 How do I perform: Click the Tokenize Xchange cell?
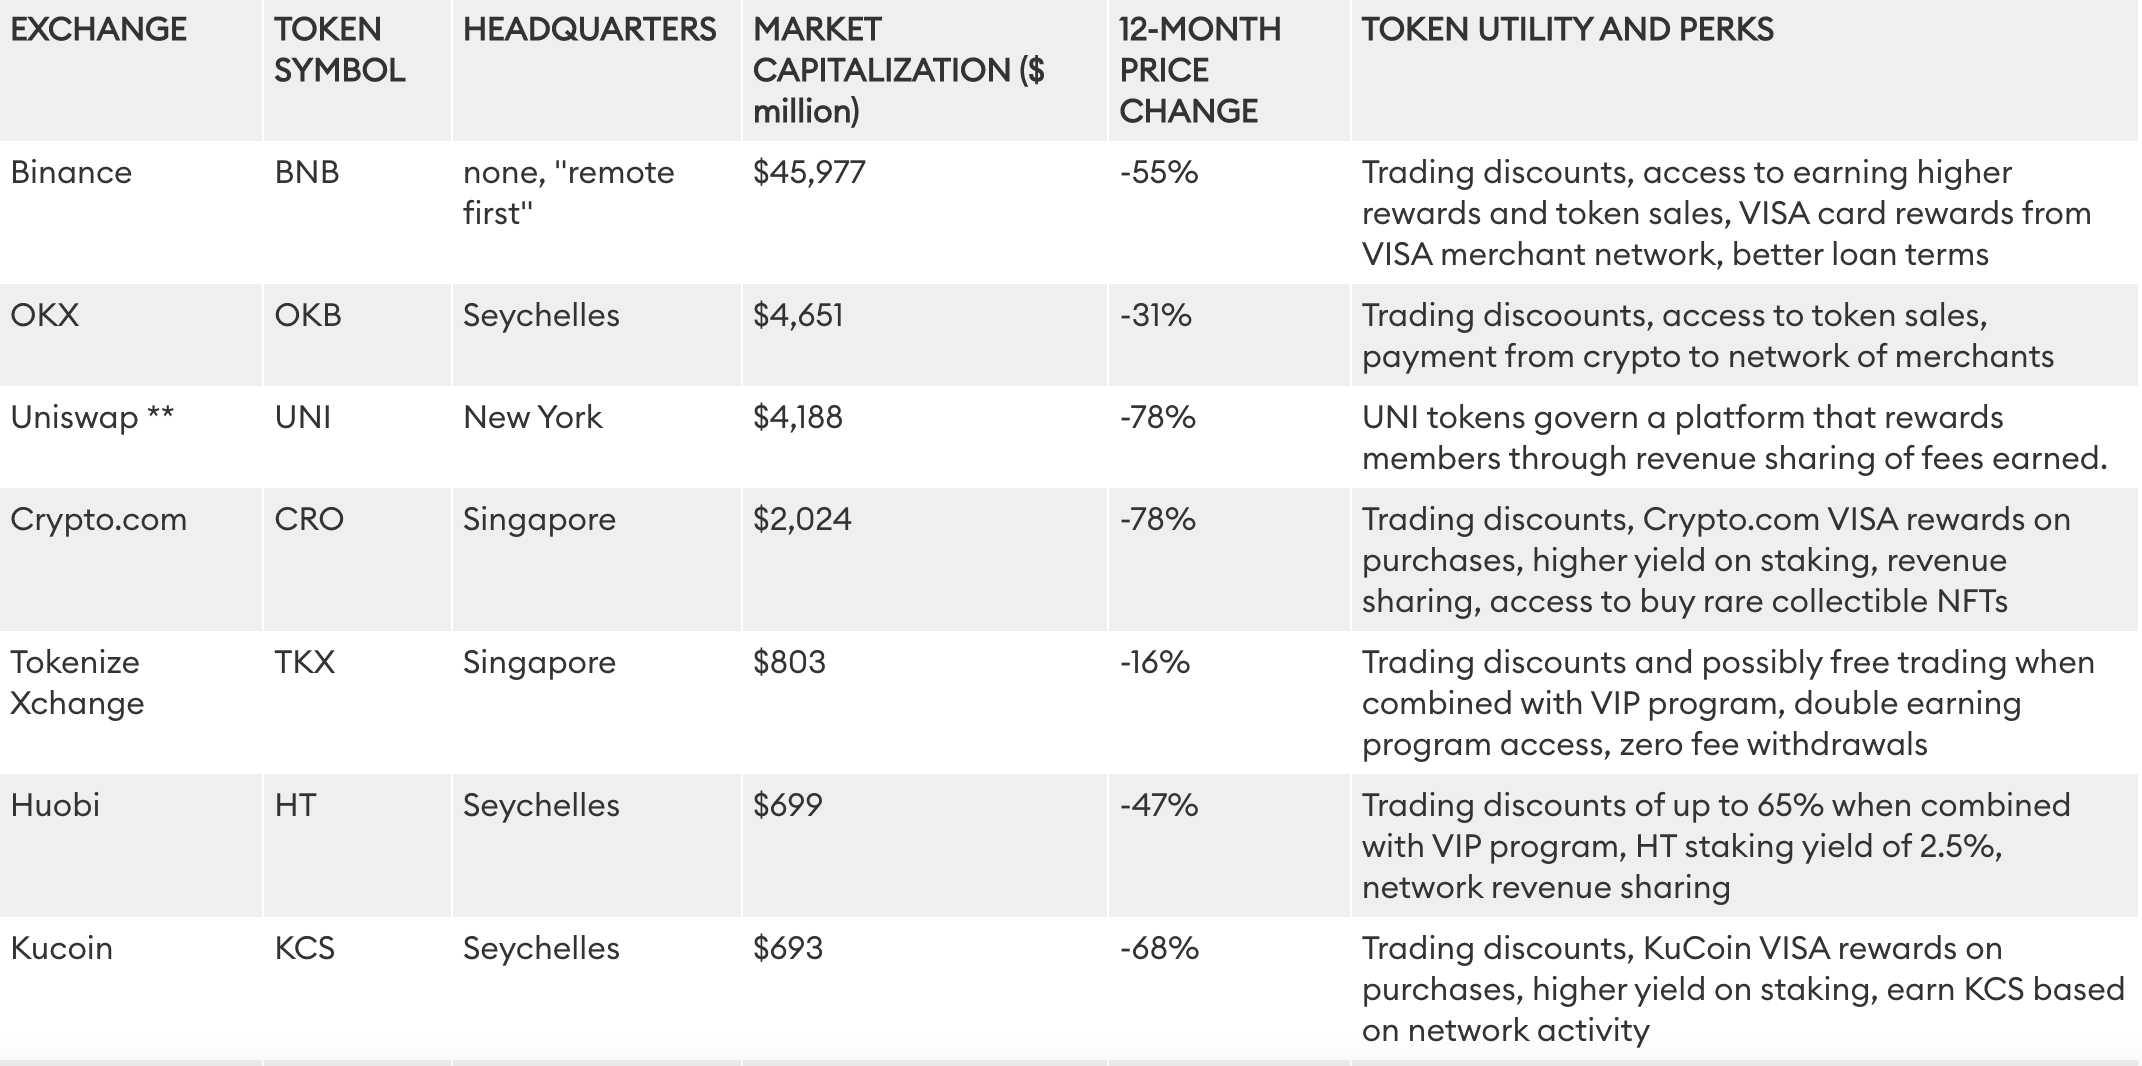click(x=76, y=683)
